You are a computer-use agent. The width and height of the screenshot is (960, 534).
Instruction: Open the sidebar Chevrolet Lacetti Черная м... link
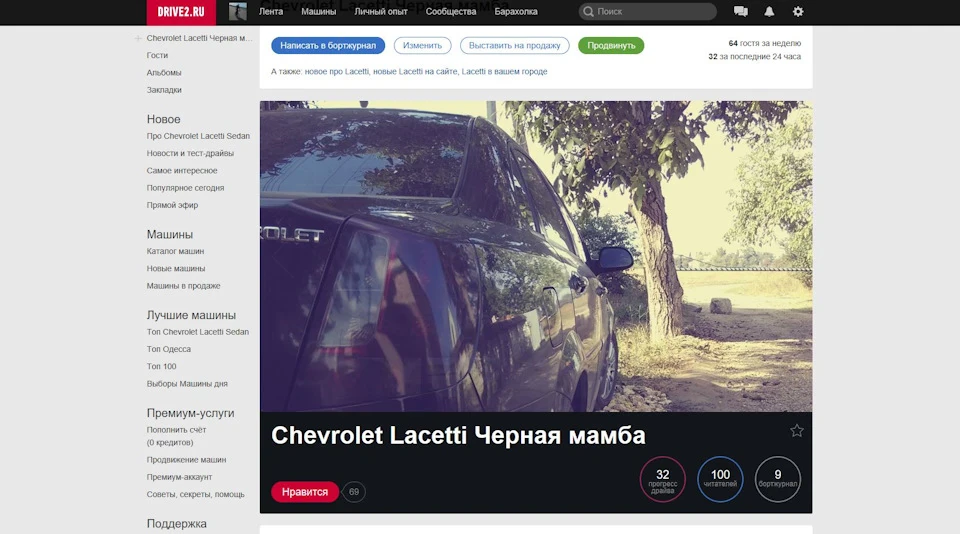click(199, 38)
